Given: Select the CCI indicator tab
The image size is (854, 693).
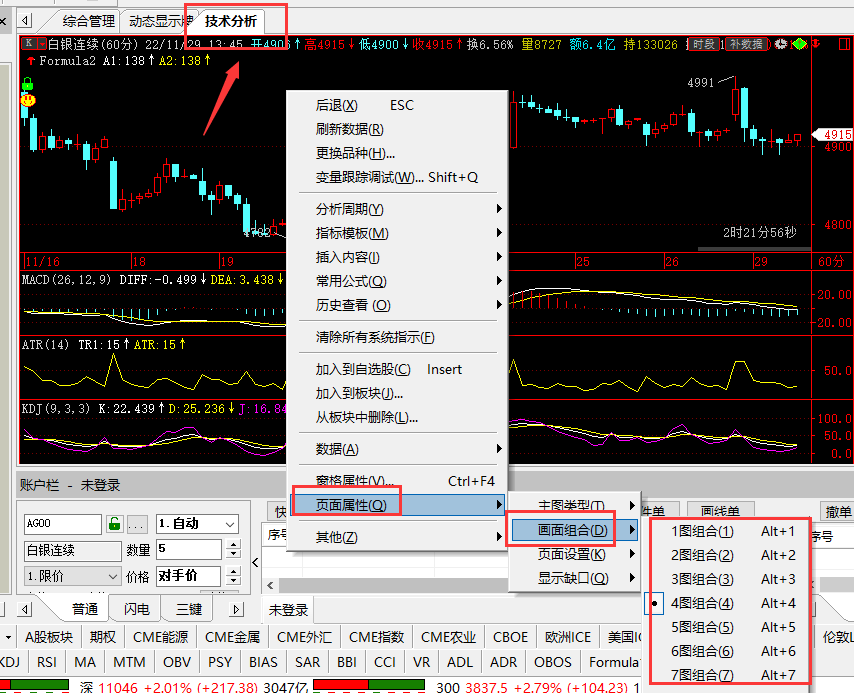Looking at the screenshot, I should 385,662.
